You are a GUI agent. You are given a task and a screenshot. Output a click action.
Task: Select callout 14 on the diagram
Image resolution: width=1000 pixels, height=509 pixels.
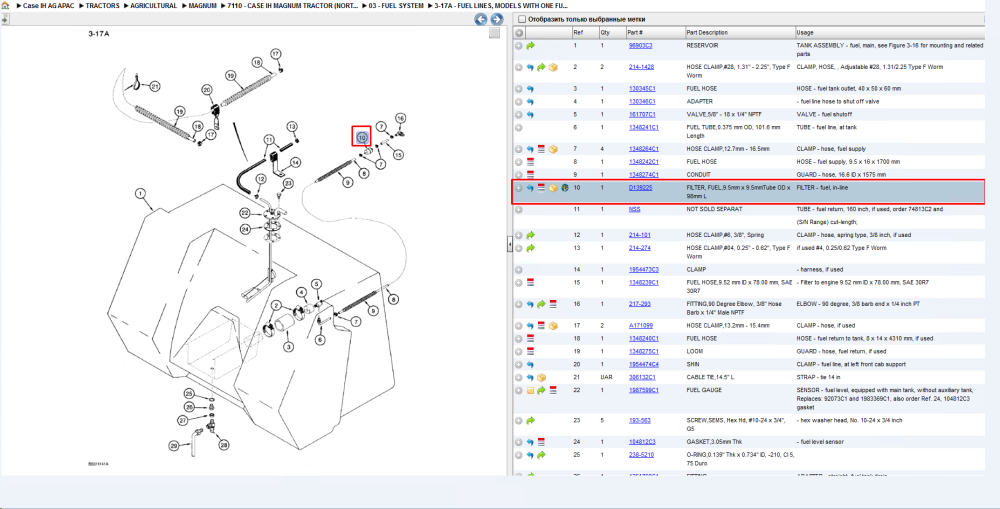pos(295,163)
